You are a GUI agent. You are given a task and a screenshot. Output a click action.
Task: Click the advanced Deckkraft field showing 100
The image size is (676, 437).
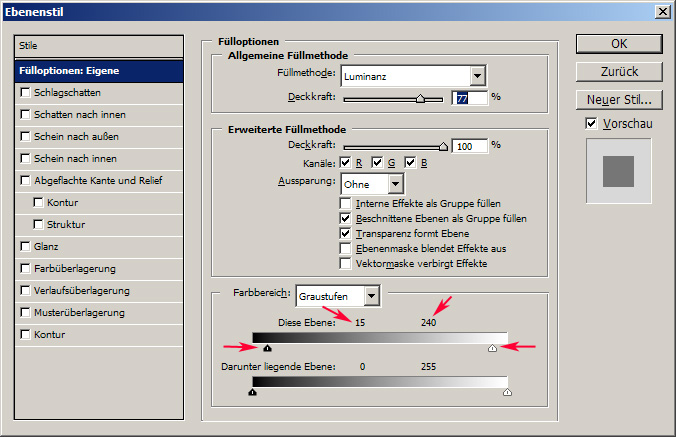click(x=469, y=146)
